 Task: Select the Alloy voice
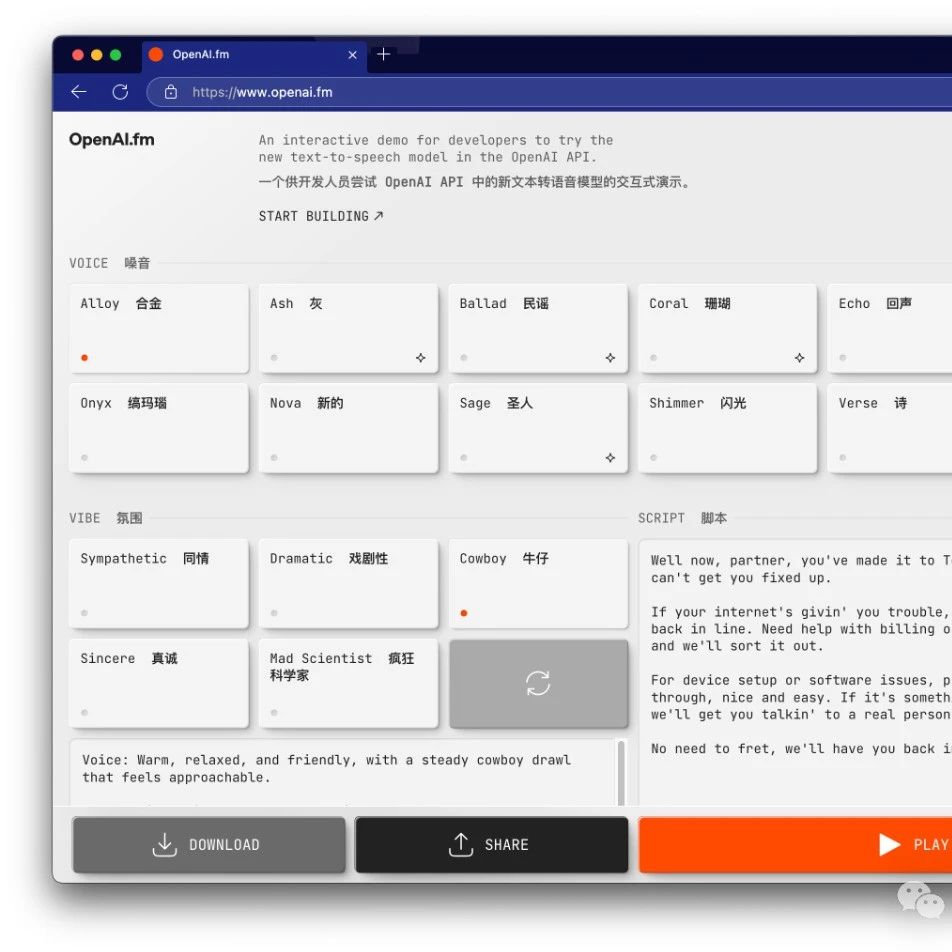[x=159, y=328]
